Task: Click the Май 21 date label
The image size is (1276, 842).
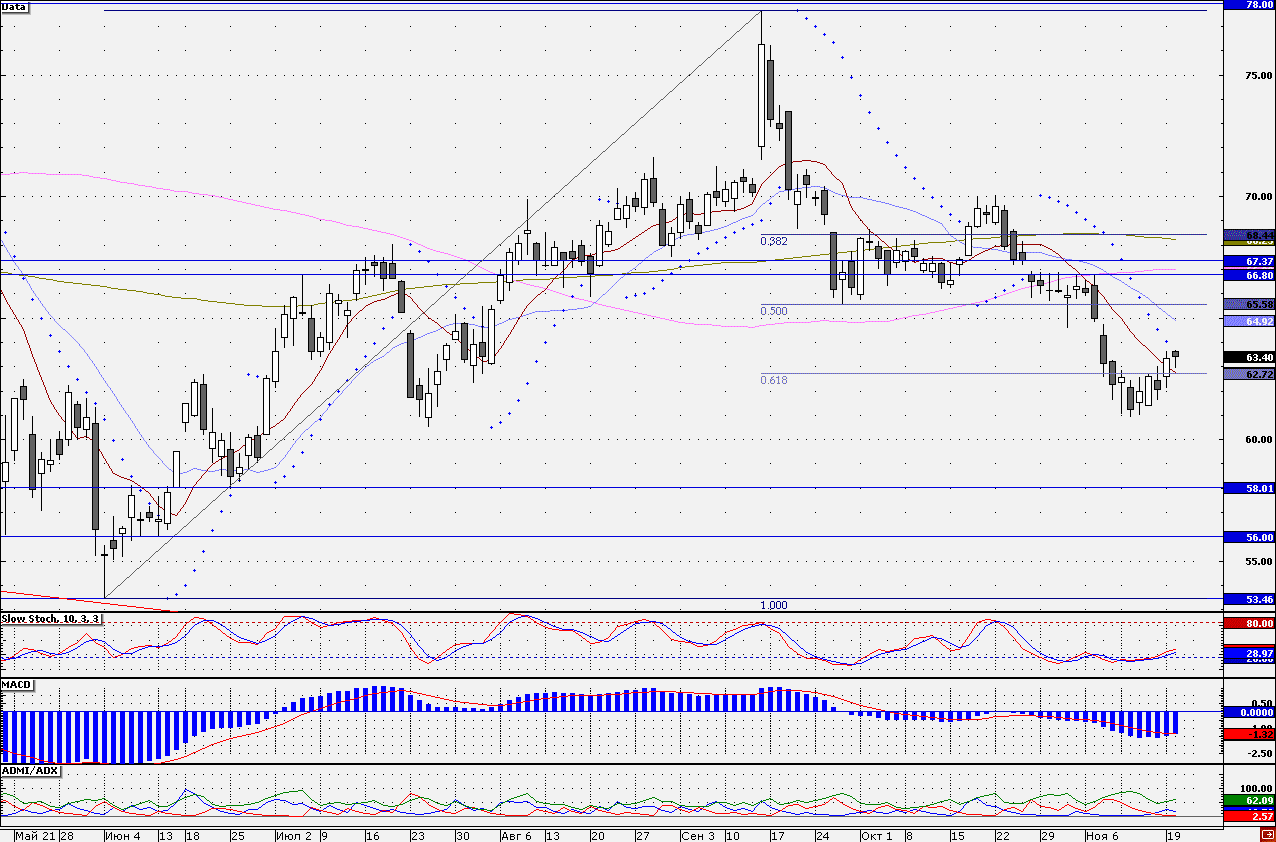Action: (35, 835)
